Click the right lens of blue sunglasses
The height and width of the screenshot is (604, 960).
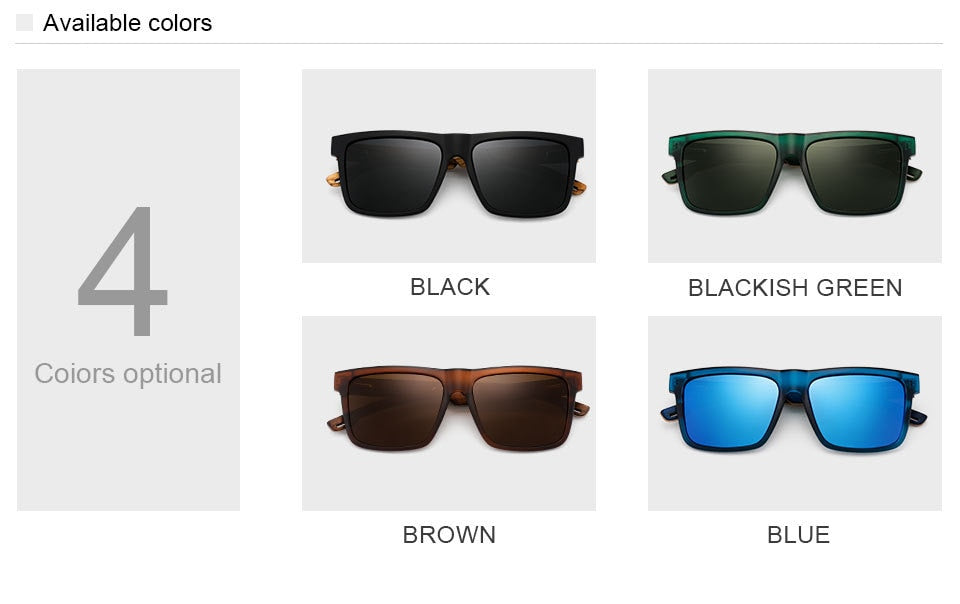tap(857, 411)
